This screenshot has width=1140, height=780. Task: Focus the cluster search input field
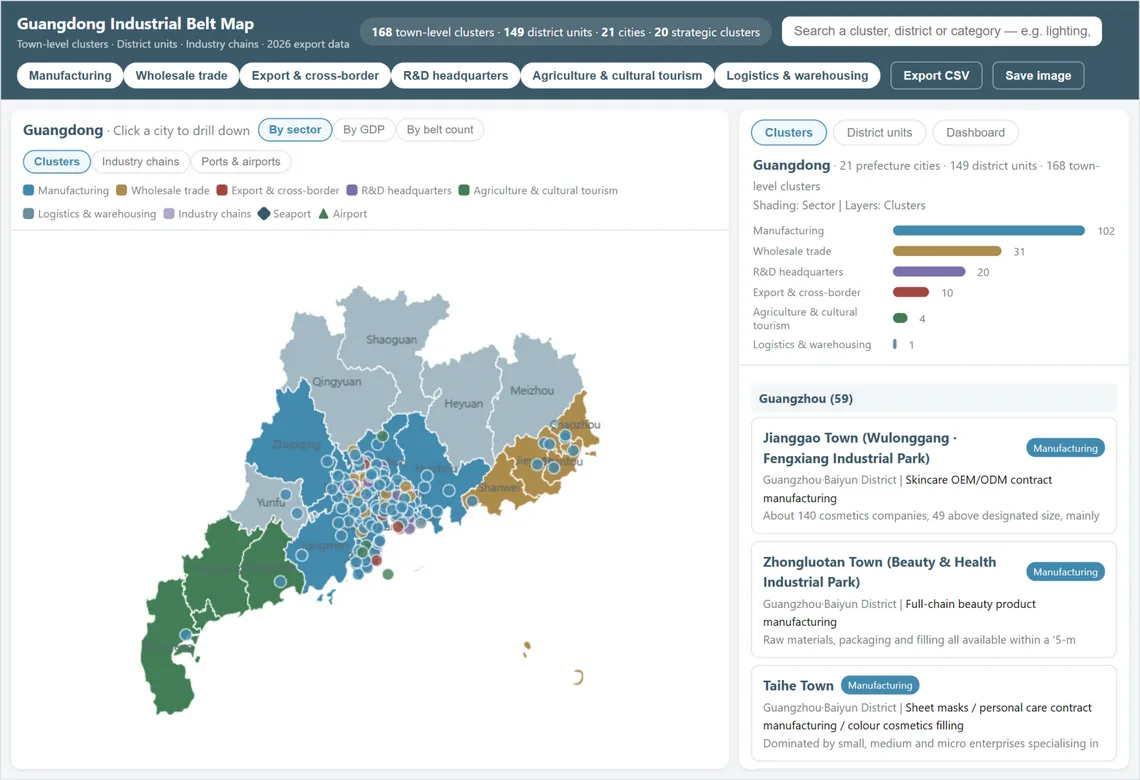[942, 31]
